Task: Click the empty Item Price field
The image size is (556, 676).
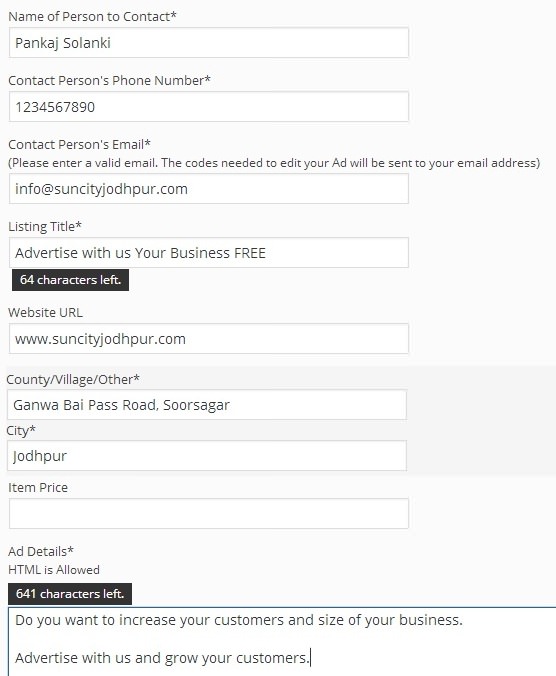Action: pos(209,513)
